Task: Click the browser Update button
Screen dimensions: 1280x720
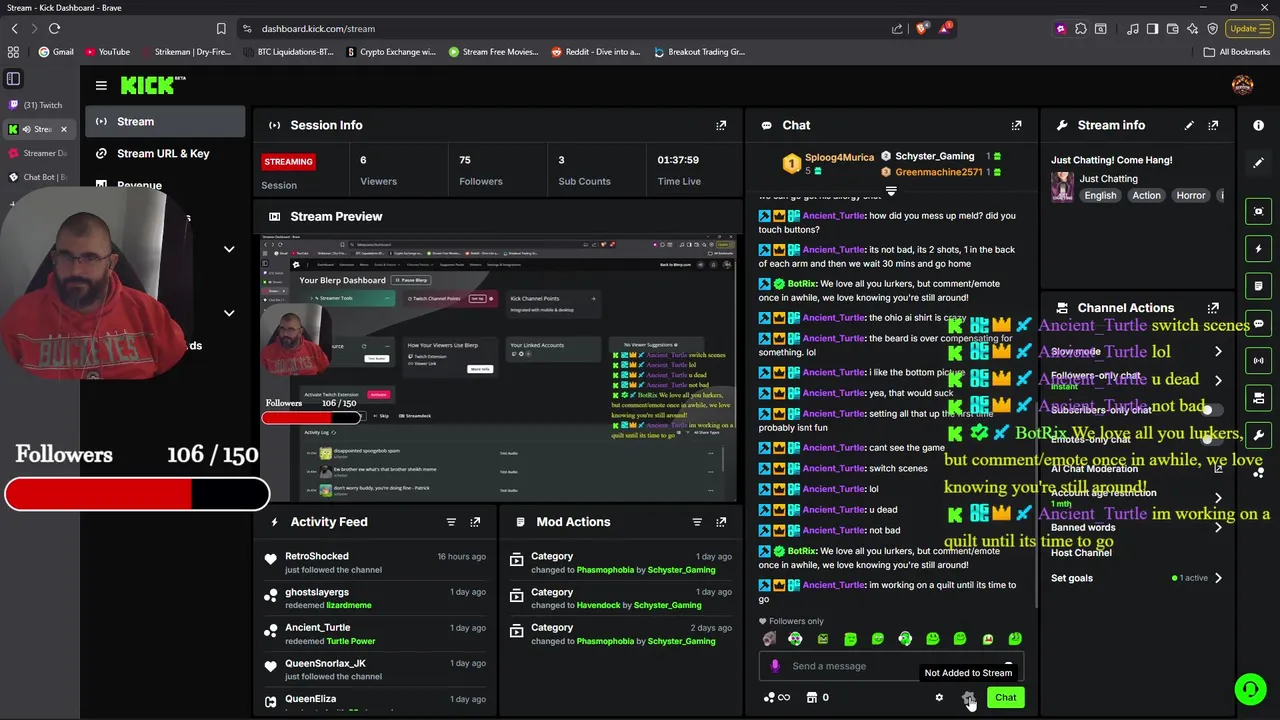Action: click(1249, 29)
